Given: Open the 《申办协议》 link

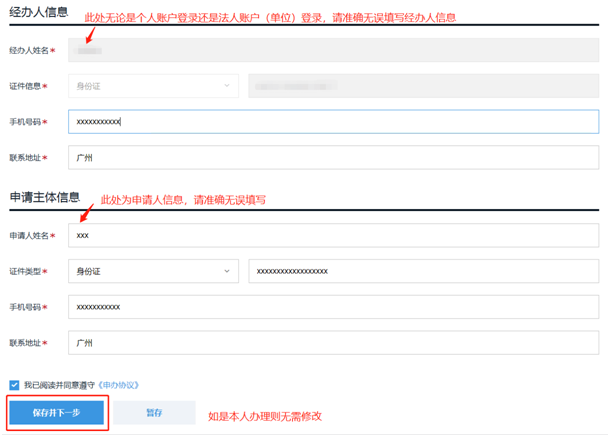Looking at the screenshot, I should (118, 385).
